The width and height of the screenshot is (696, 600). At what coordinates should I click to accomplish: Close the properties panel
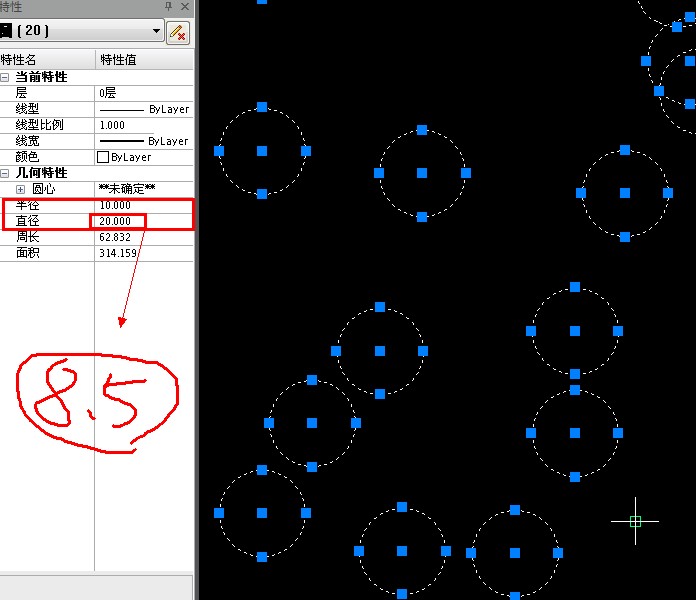click(184, 7)
